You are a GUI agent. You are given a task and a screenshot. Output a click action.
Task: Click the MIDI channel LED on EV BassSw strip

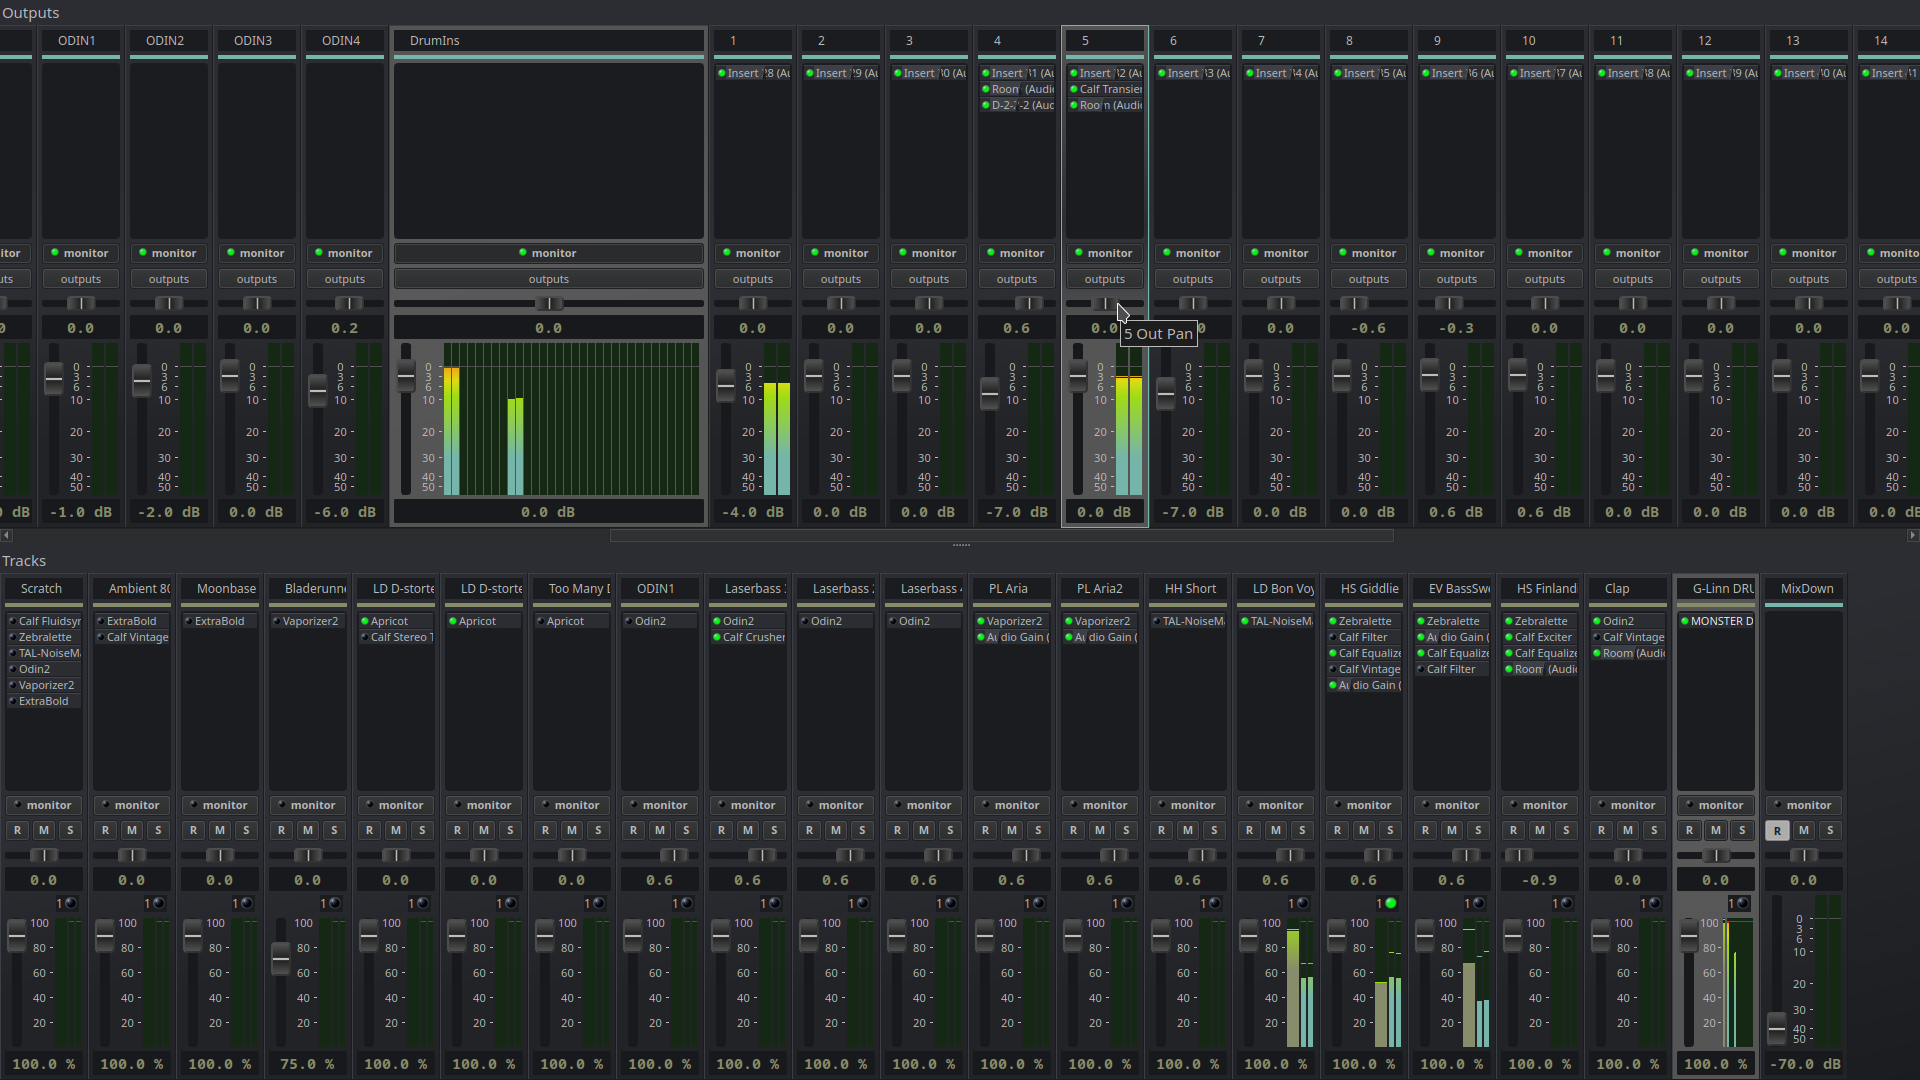pyautogui.click(x=1478, y=903)
